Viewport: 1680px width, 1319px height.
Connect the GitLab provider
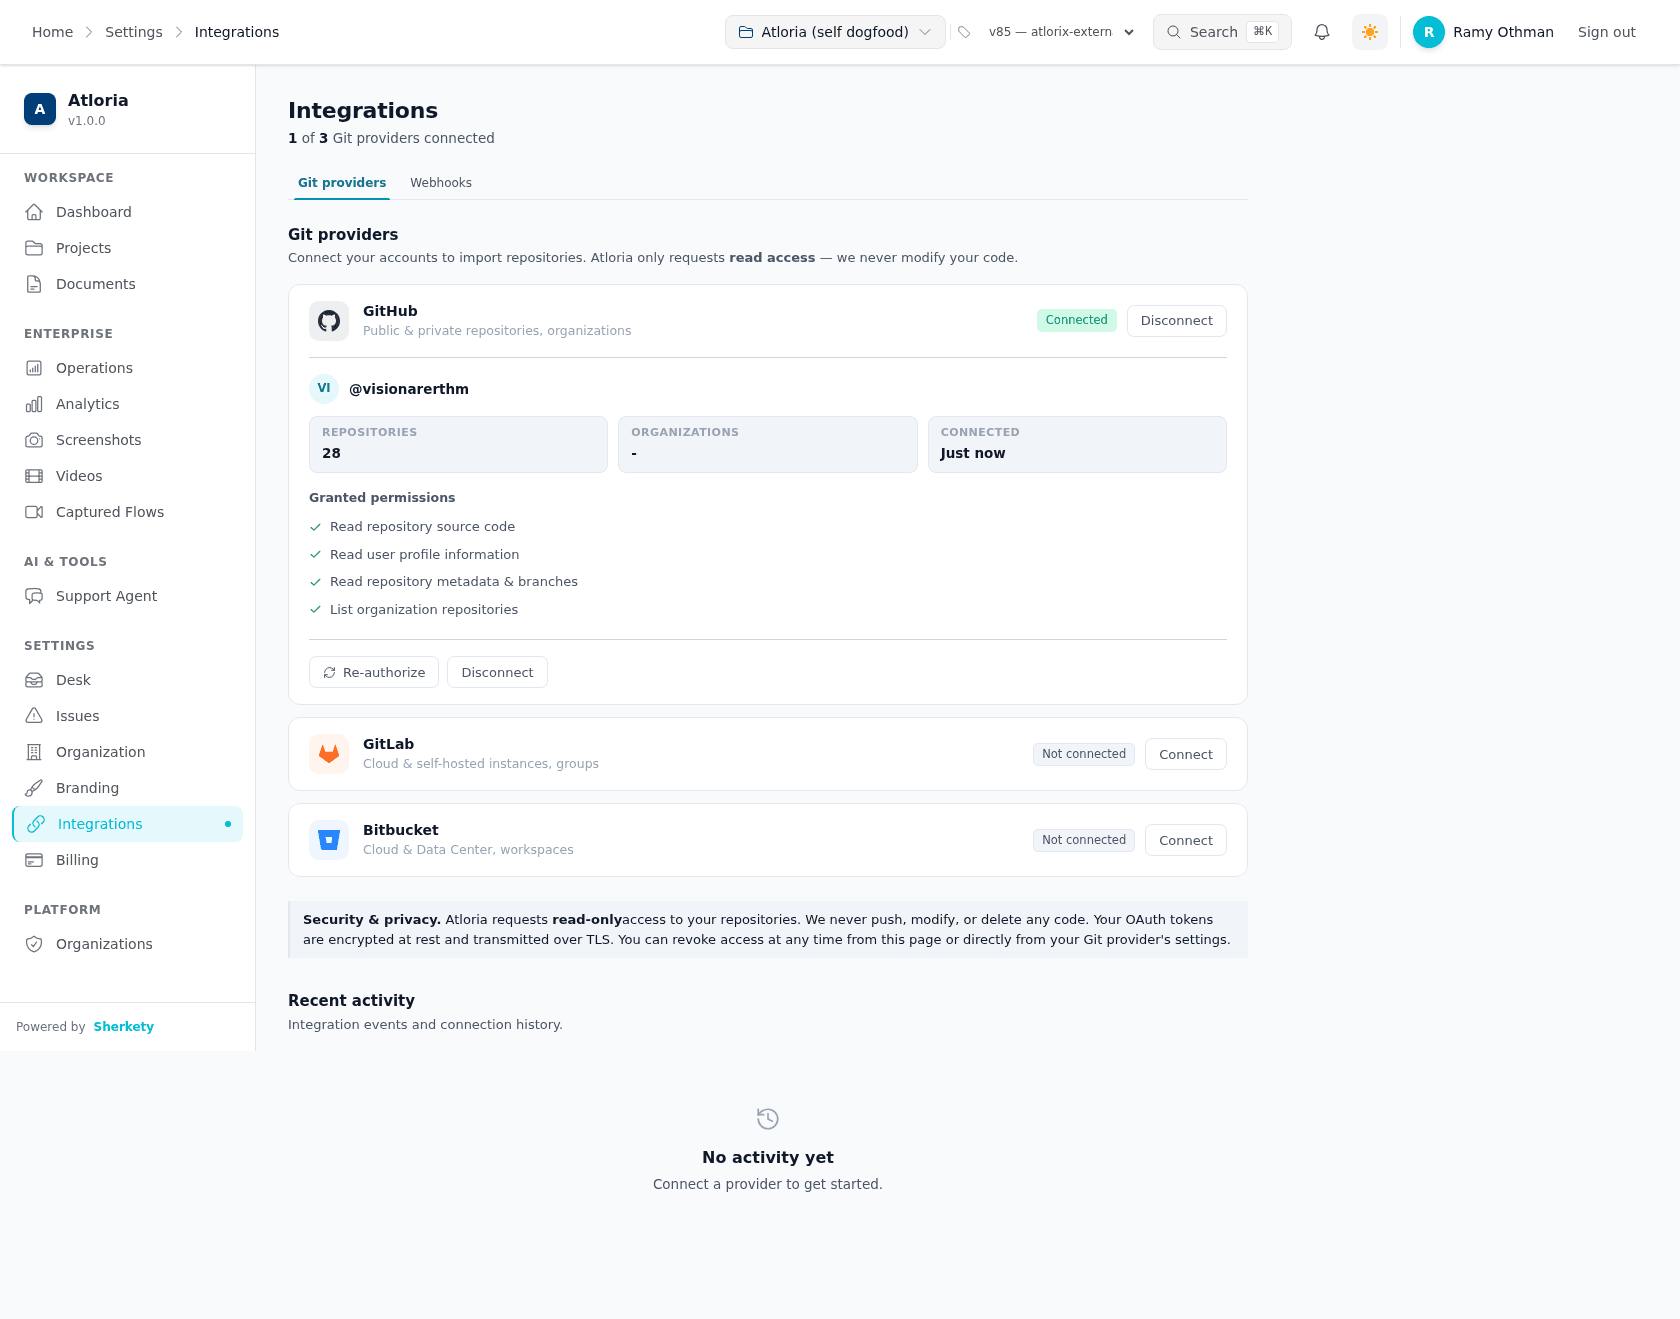point(1186,754)
